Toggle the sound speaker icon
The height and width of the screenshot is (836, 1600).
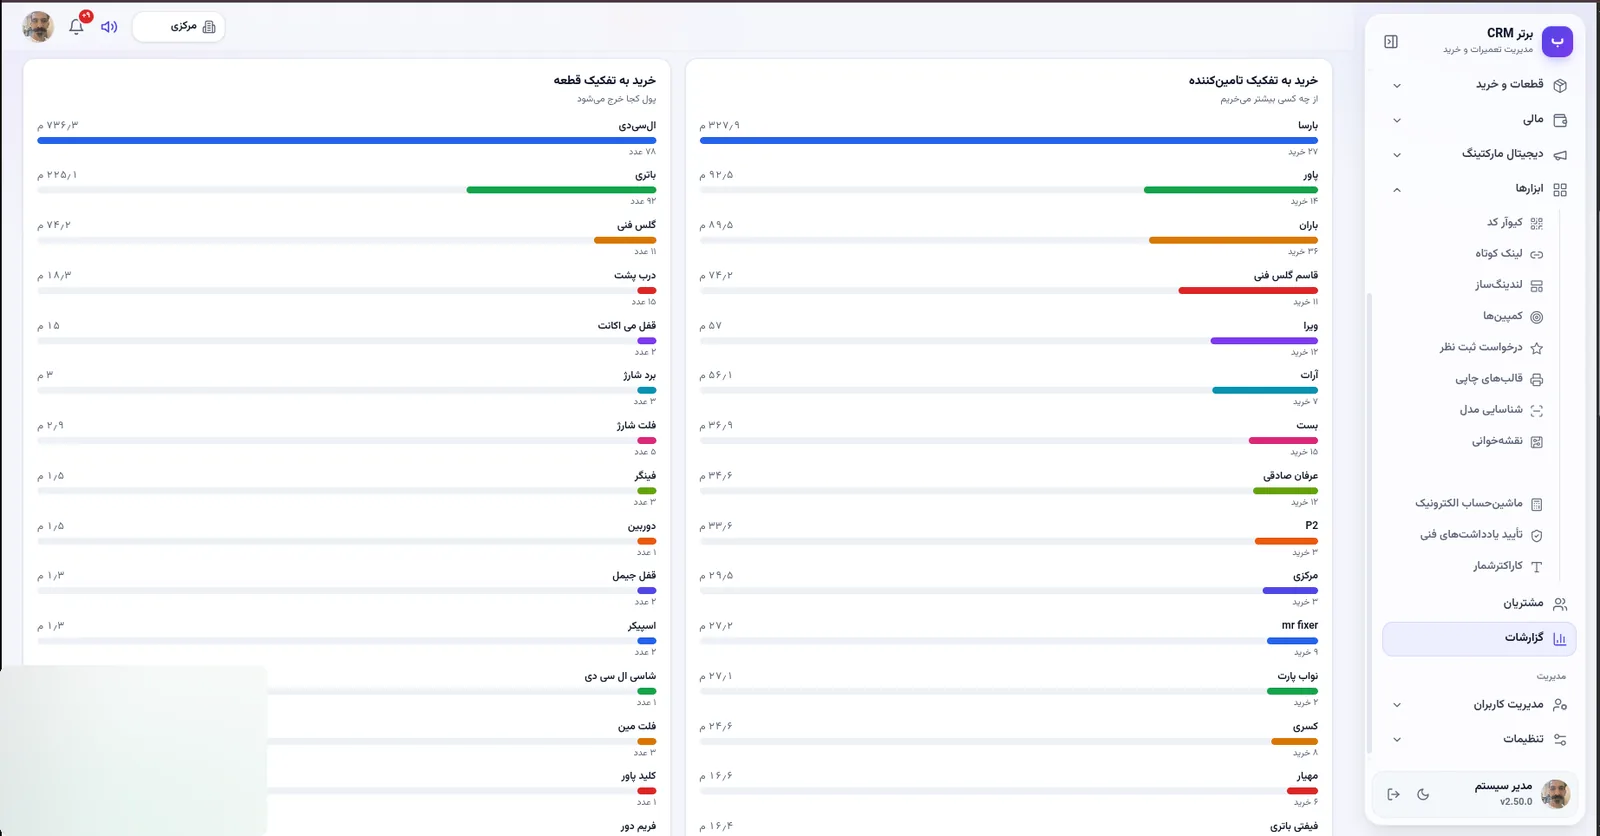[x=109, y=27]
